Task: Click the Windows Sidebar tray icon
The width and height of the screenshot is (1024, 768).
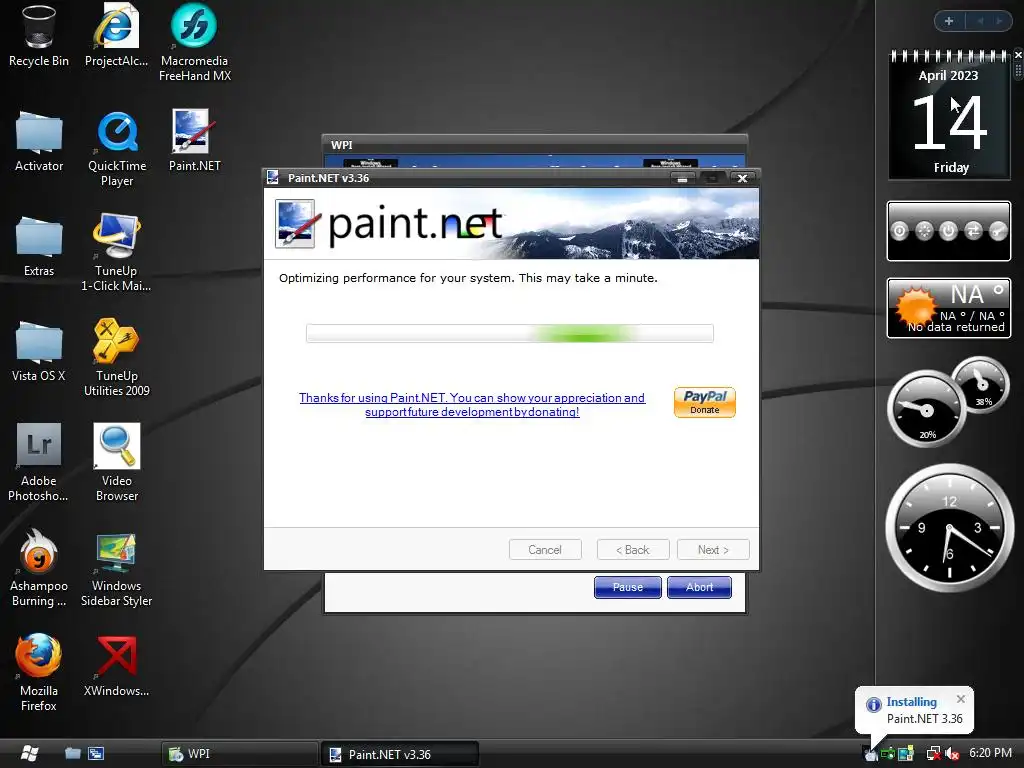Action: [906, 754]
